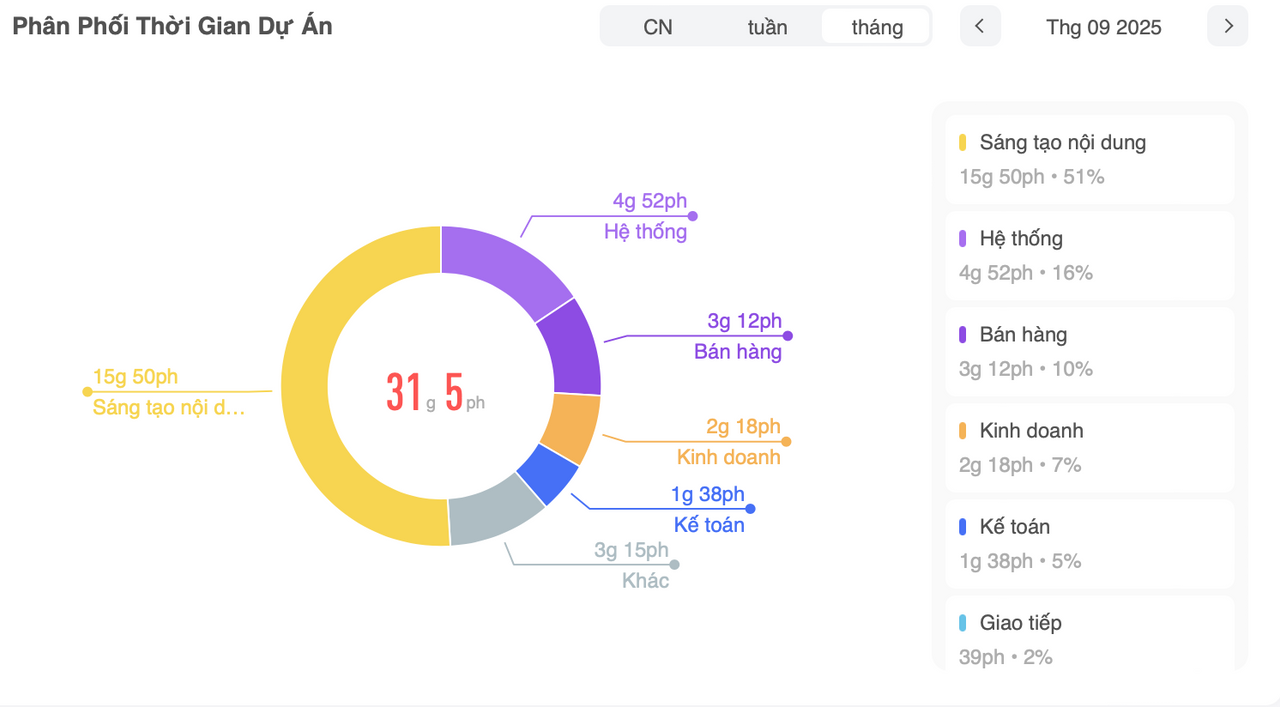Click the Kinh doanh legend entry
The width and height of the screenshot is (1280, 707).
(1089, 446)
